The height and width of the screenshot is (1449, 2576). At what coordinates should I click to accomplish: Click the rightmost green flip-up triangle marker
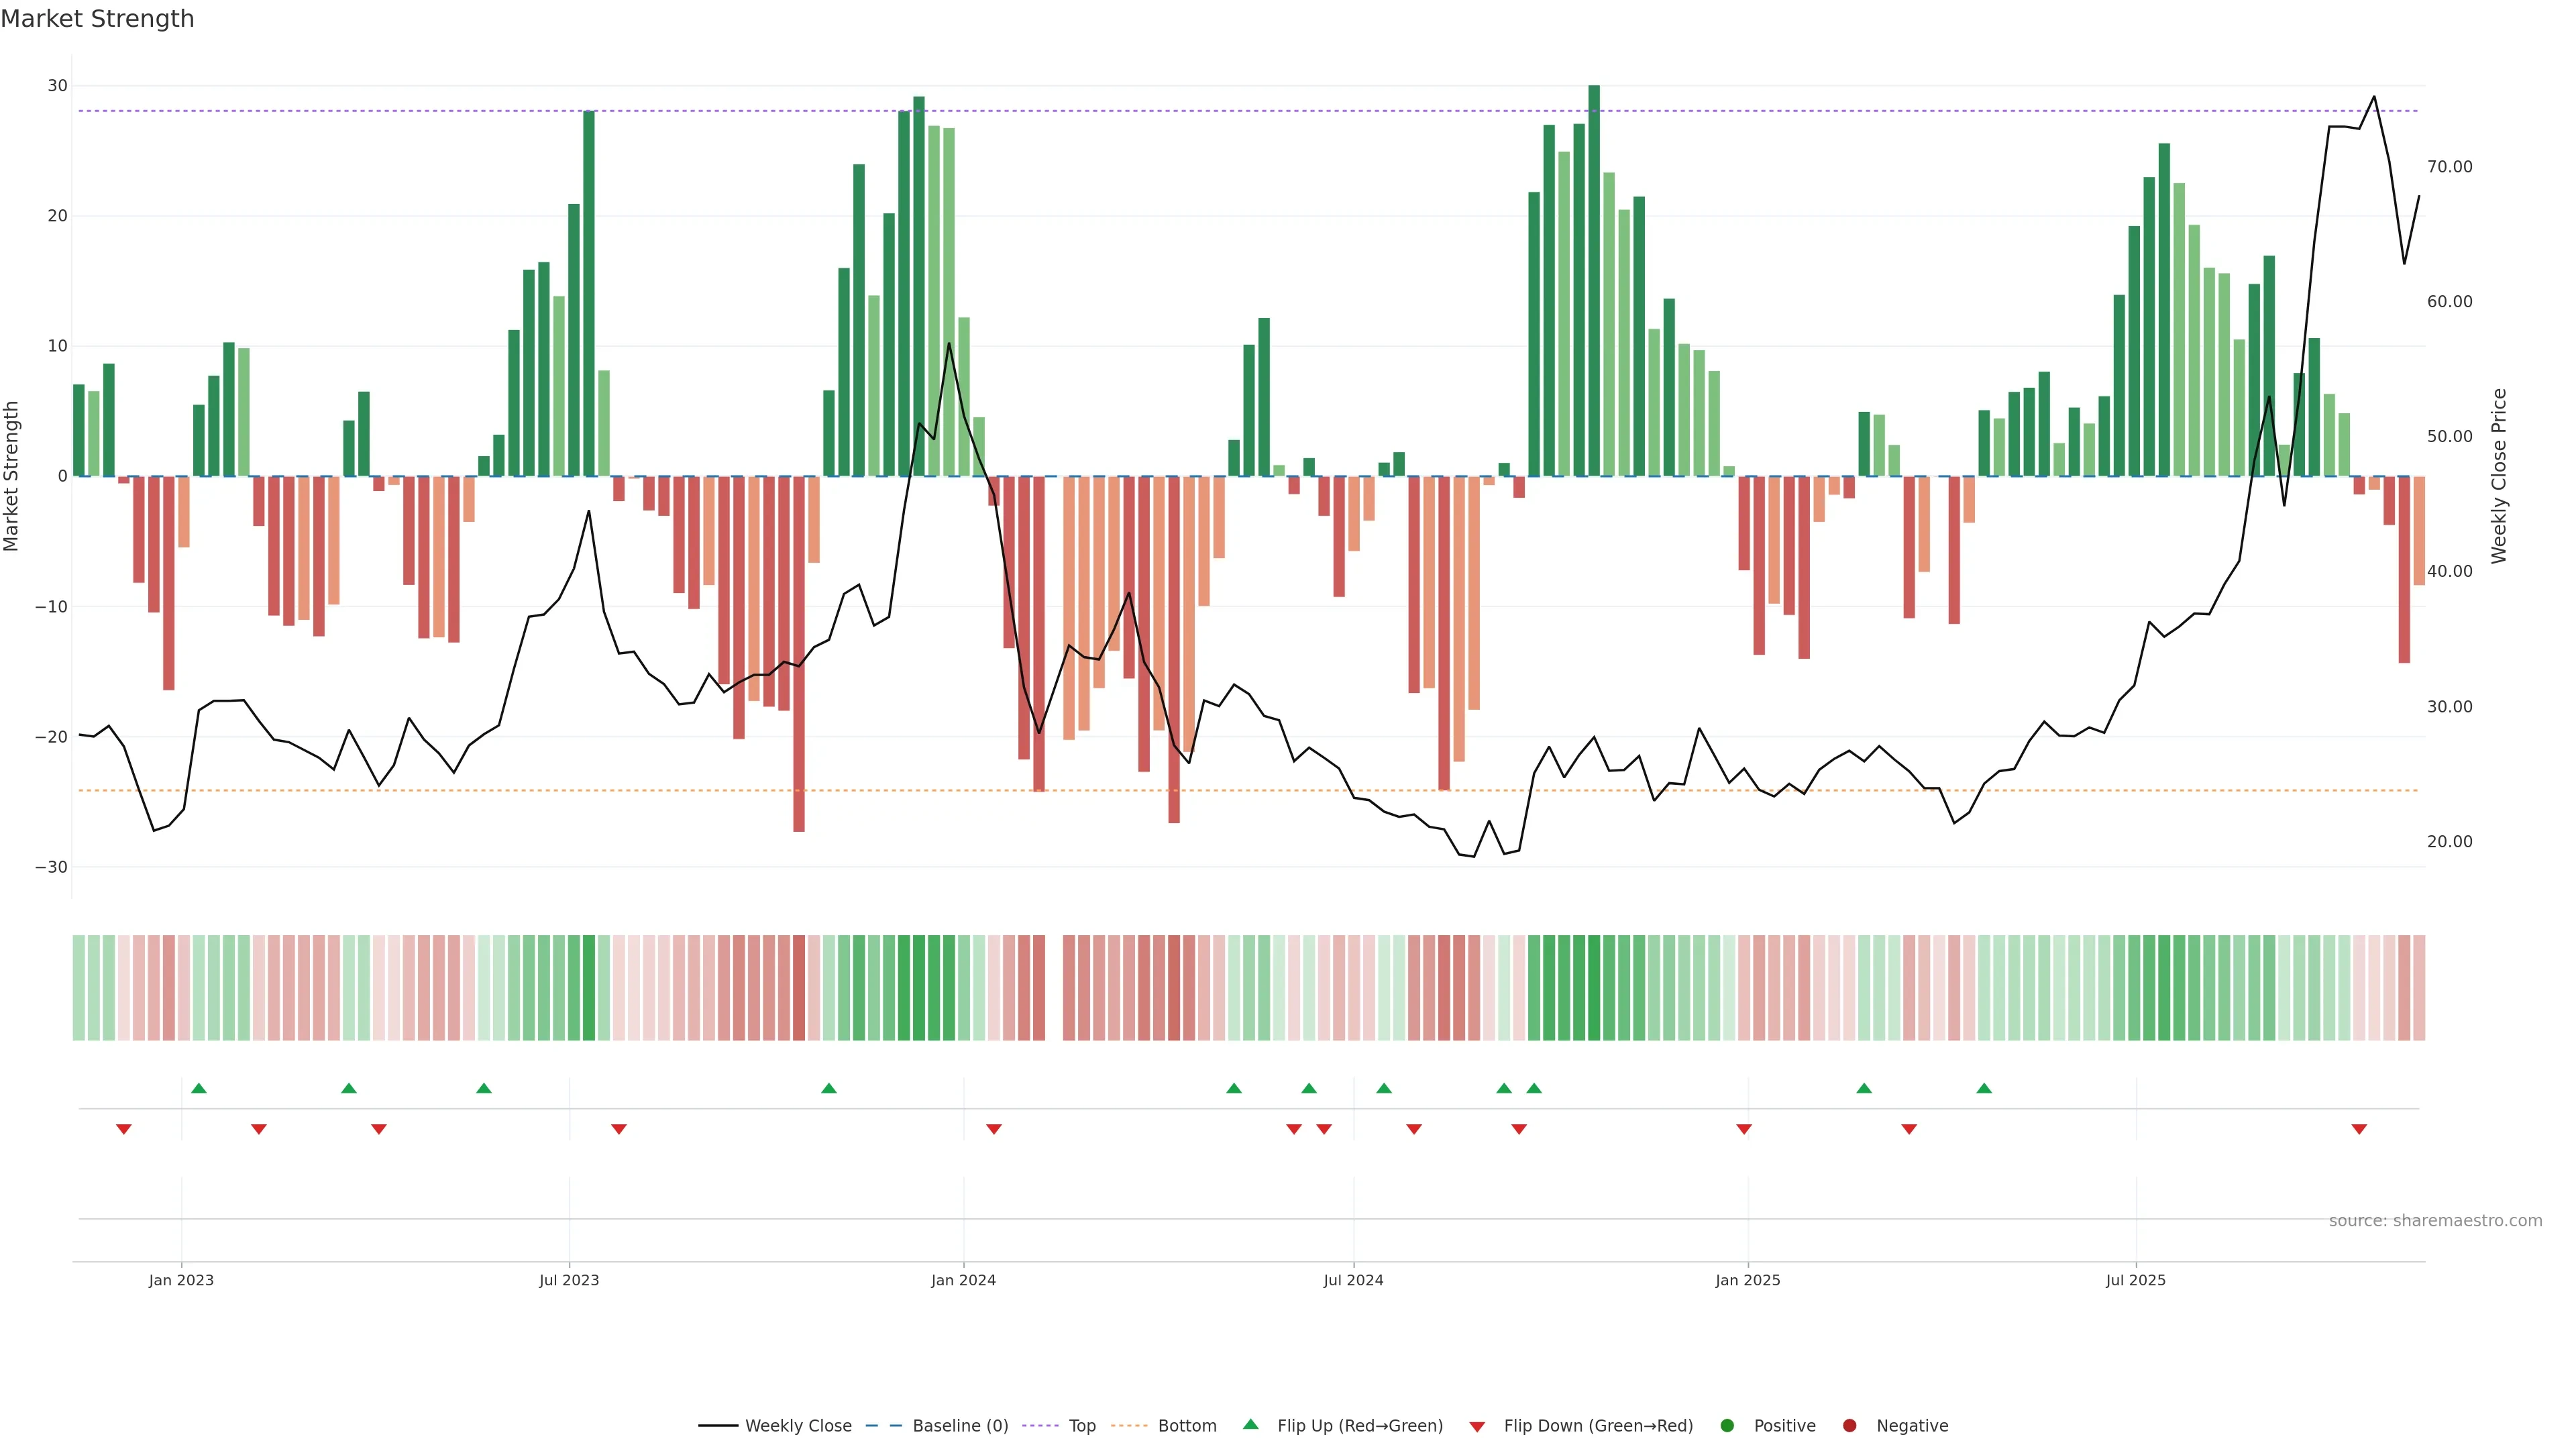pos(1984,1088)
